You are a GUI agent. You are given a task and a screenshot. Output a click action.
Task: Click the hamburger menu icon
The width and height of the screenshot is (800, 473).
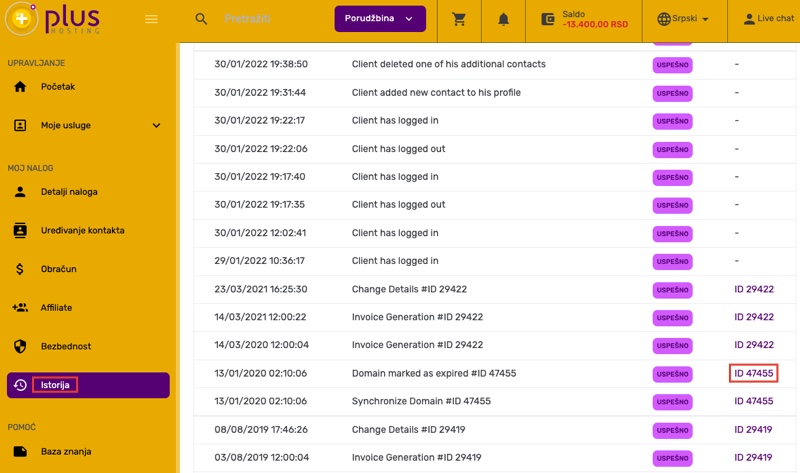click(151, 19)
